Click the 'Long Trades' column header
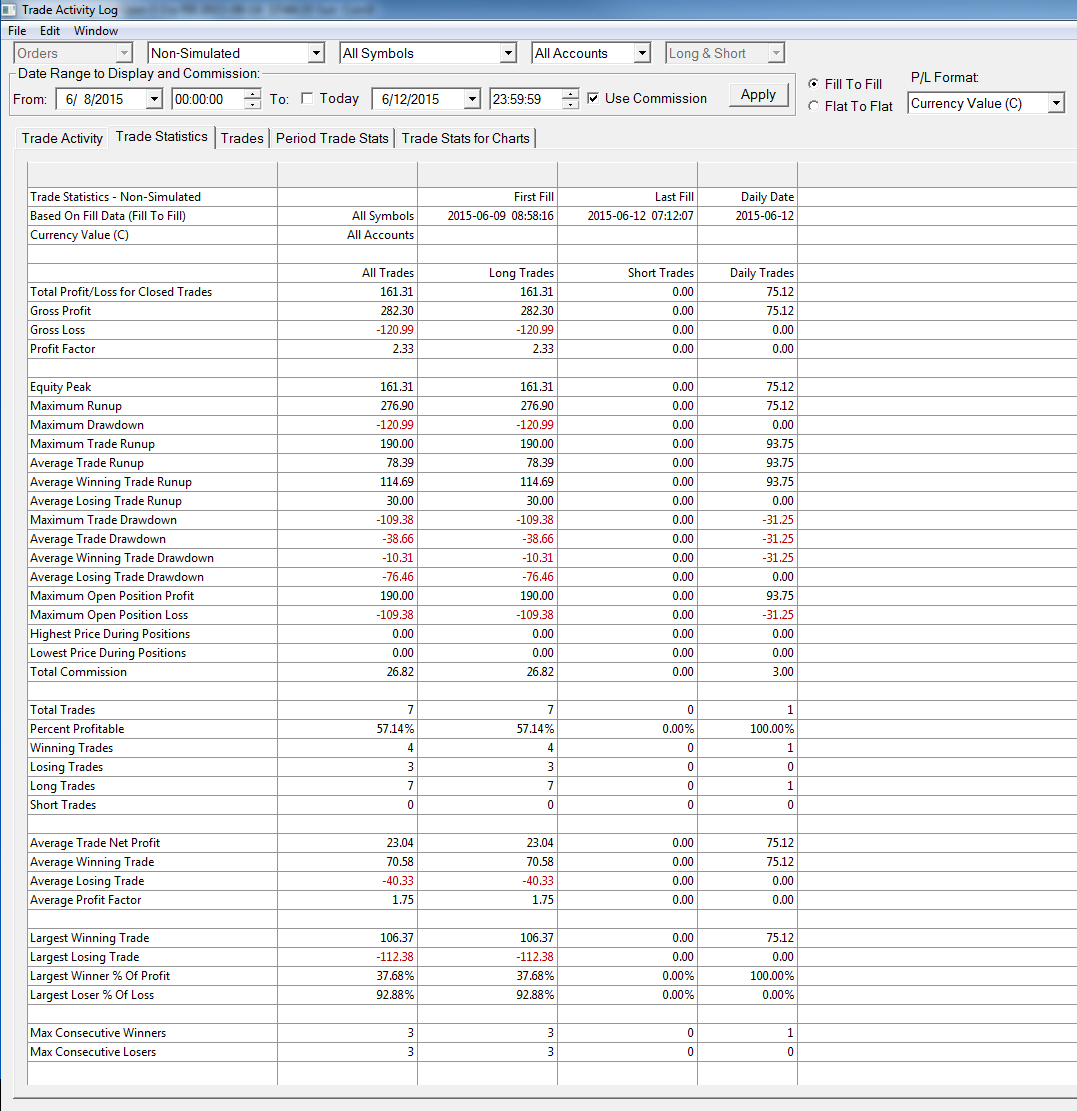1077x1111 pixels. pyautogui.click(x=521, y=273)
